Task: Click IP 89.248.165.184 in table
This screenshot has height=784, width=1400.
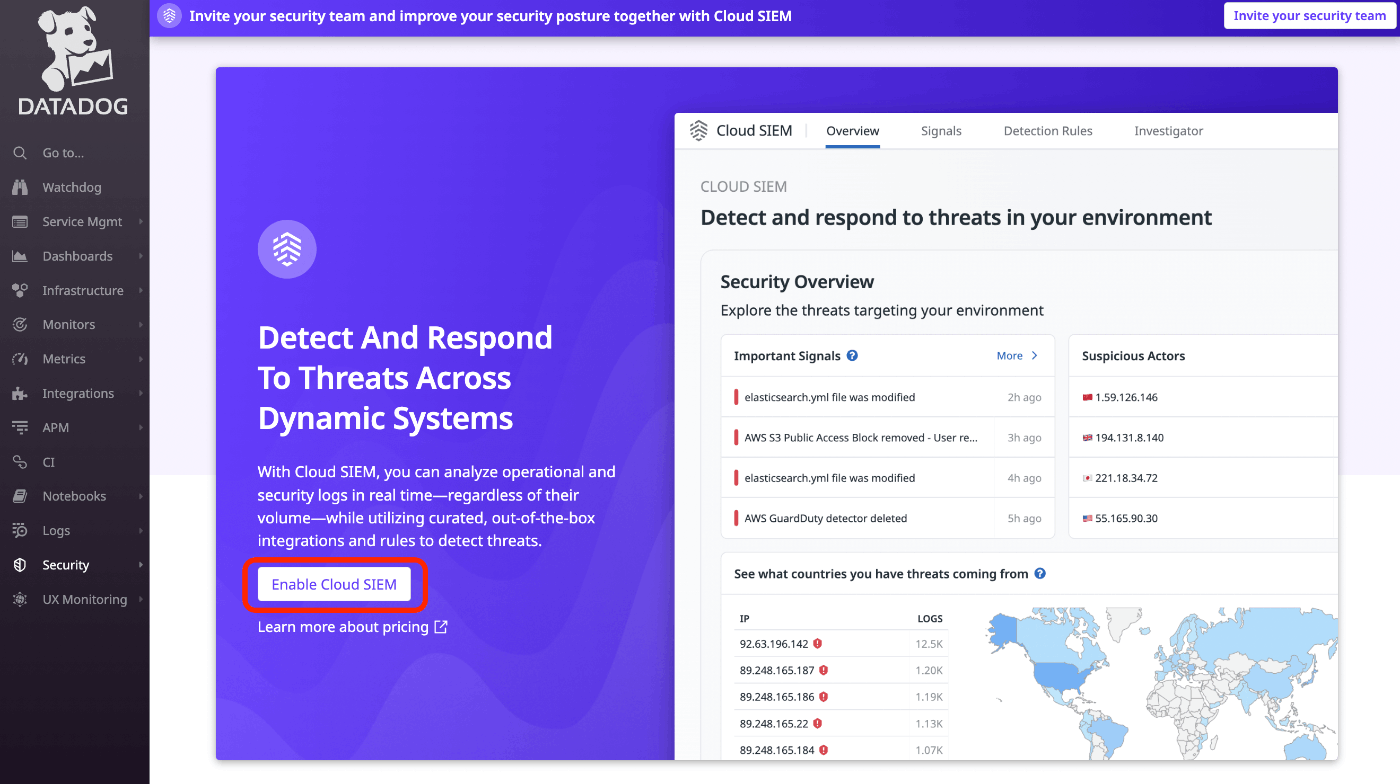Action: (x=778, y=750)
